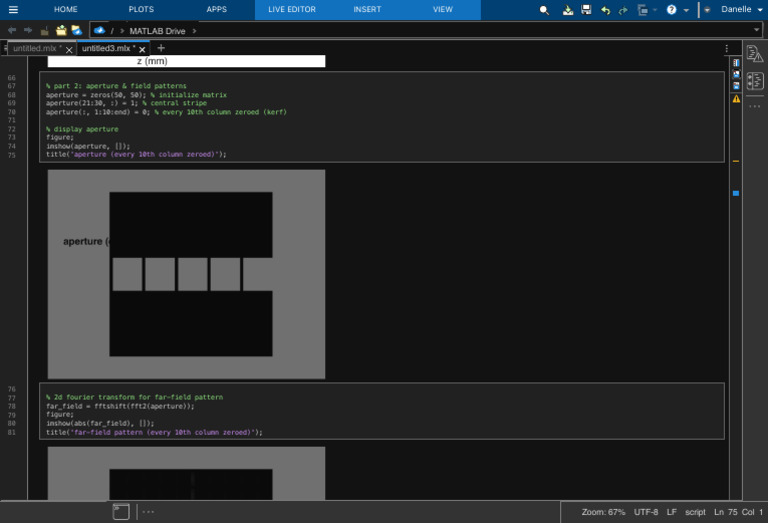Switch to output inline view
This screenshot has height=523, width=768.
click(x=737, y=74)
